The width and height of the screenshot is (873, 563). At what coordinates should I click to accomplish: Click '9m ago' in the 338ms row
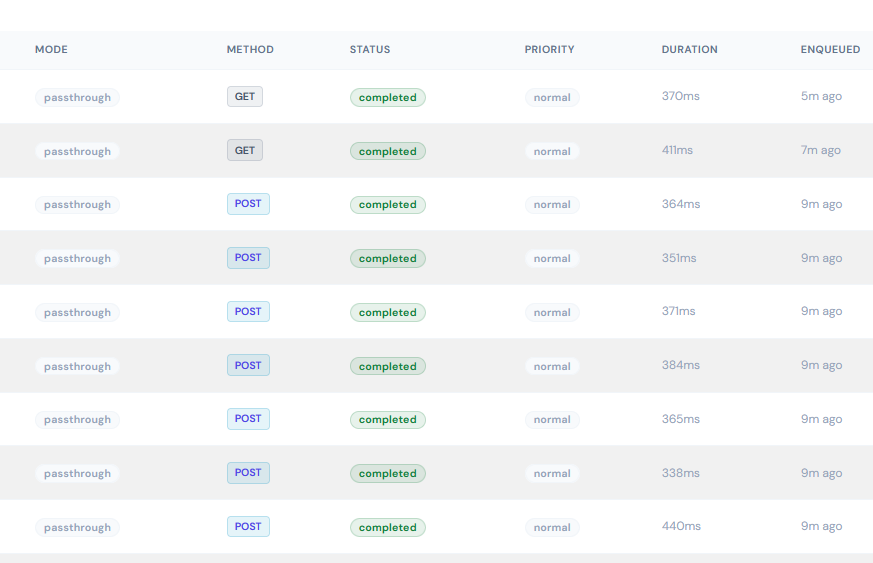point(821,473)
